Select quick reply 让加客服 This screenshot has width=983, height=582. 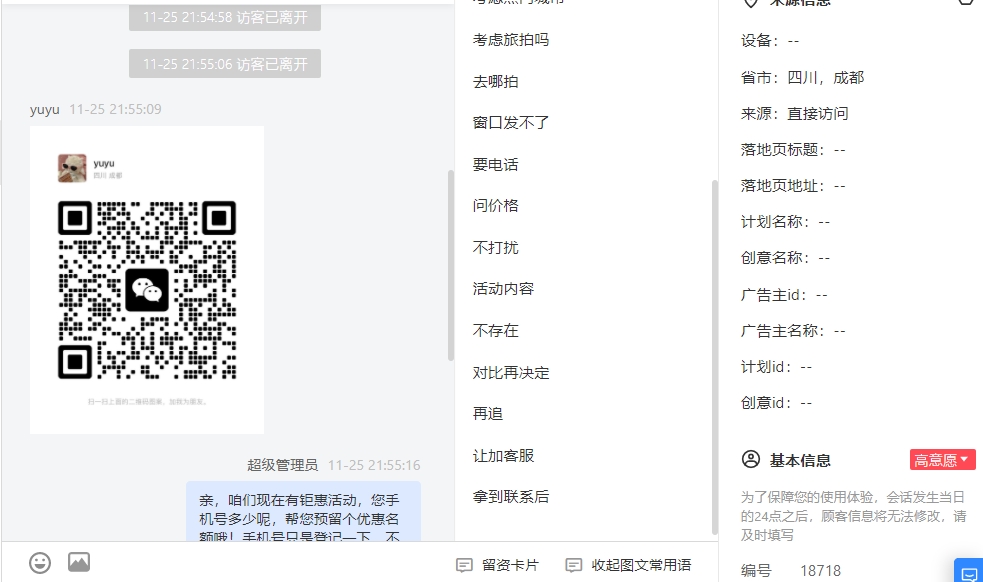click(503, 455)
